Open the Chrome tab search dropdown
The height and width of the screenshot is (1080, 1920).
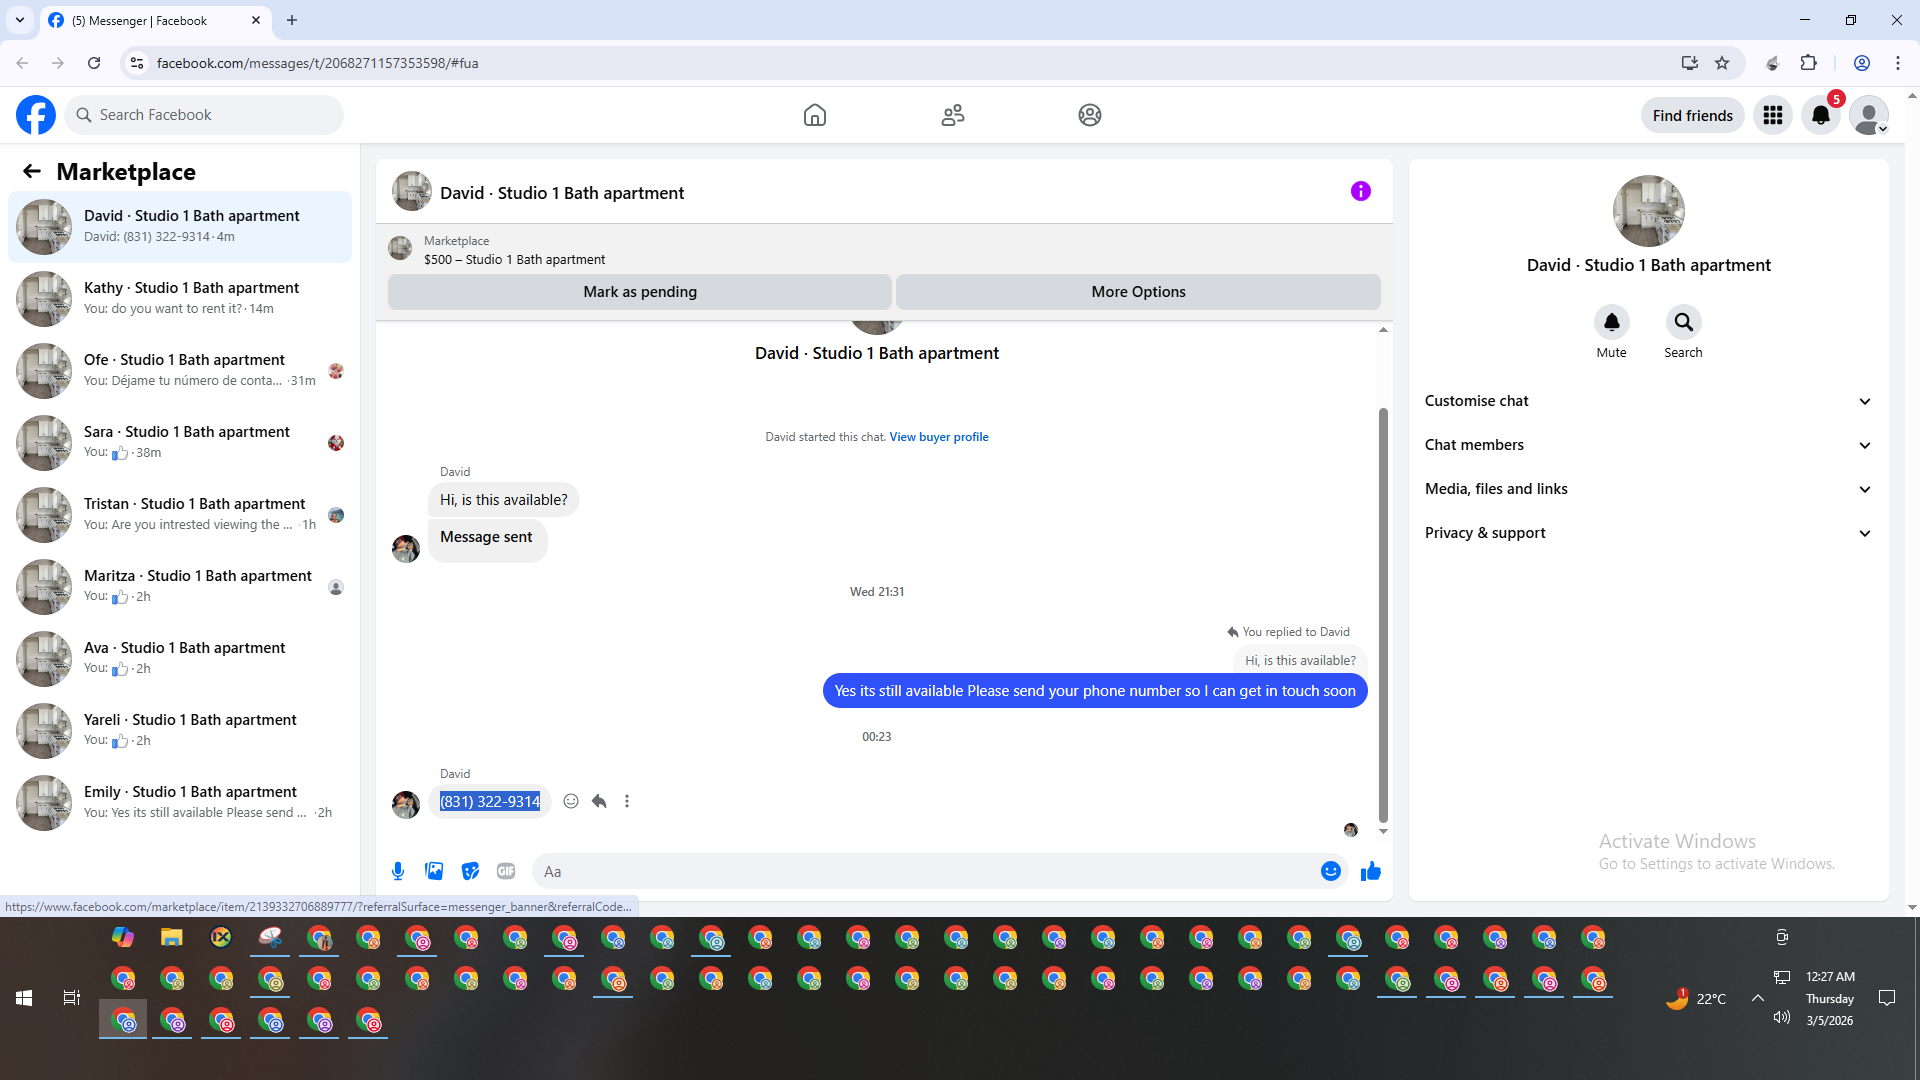tap(20, 20)
